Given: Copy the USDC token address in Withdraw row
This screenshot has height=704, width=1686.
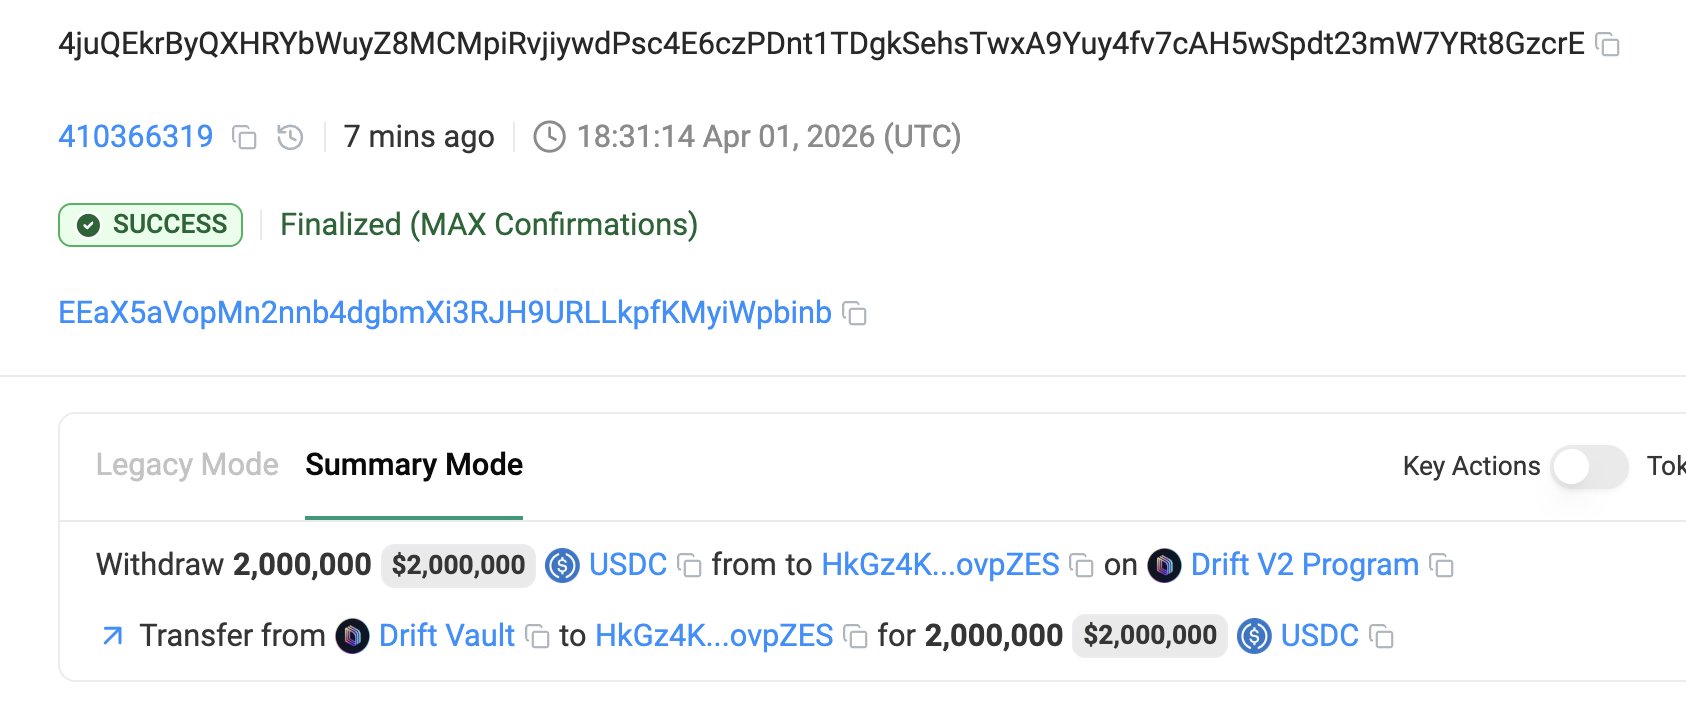Looking at the screenshot, I should tap(689, 566).
